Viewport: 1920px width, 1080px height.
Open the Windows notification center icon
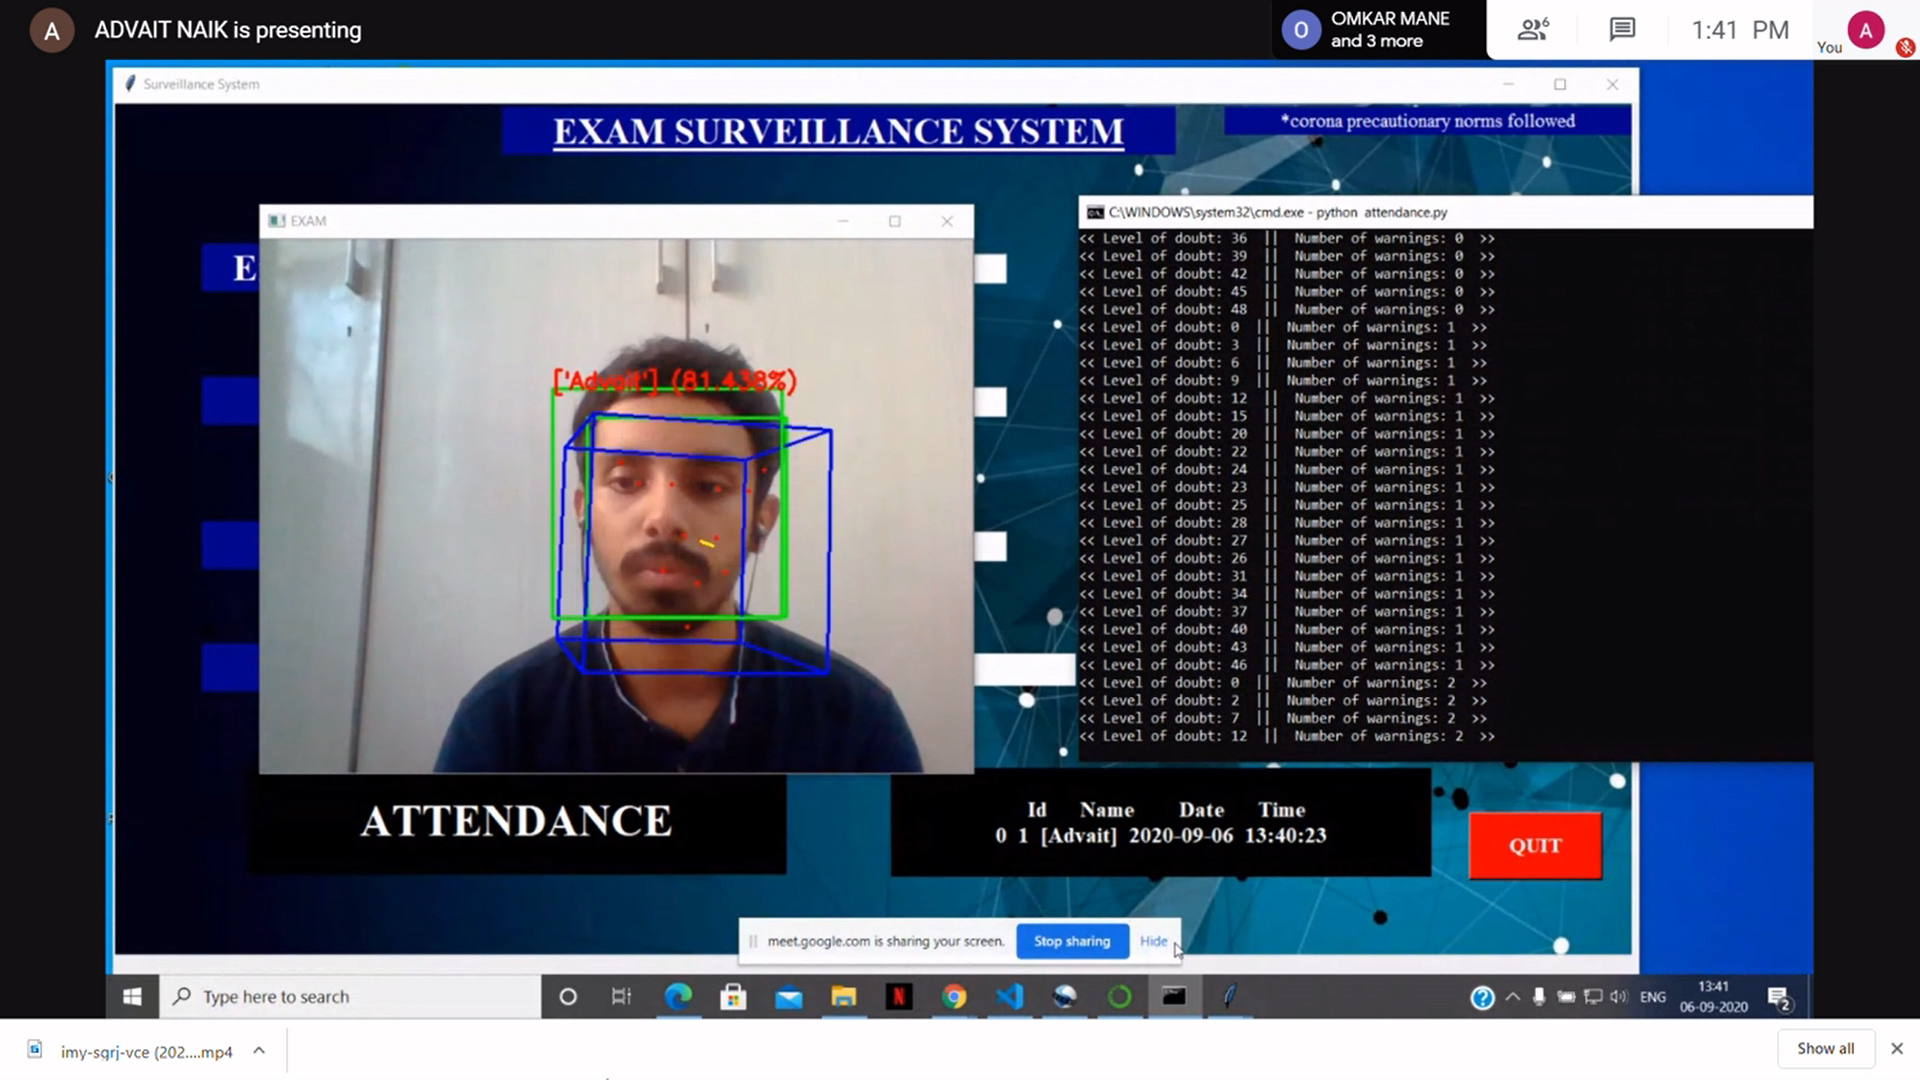(1778, 997)
